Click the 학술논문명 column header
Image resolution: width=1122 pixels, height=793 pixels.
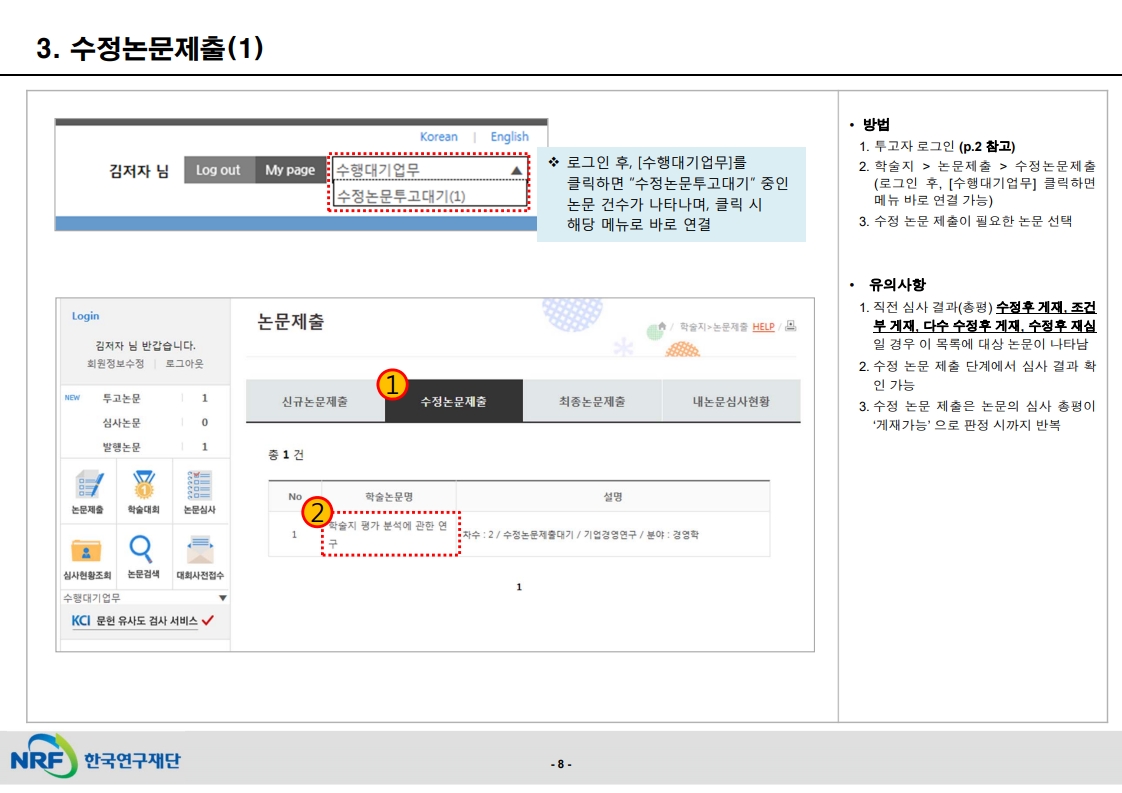(x=389, y=496)
